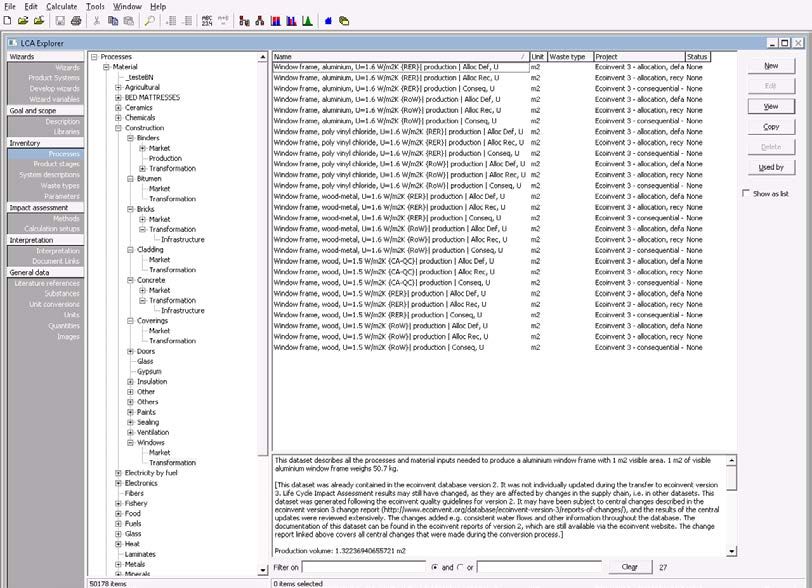Click the Print toolbar icon

pyautogui.click(x=76, y=21)
